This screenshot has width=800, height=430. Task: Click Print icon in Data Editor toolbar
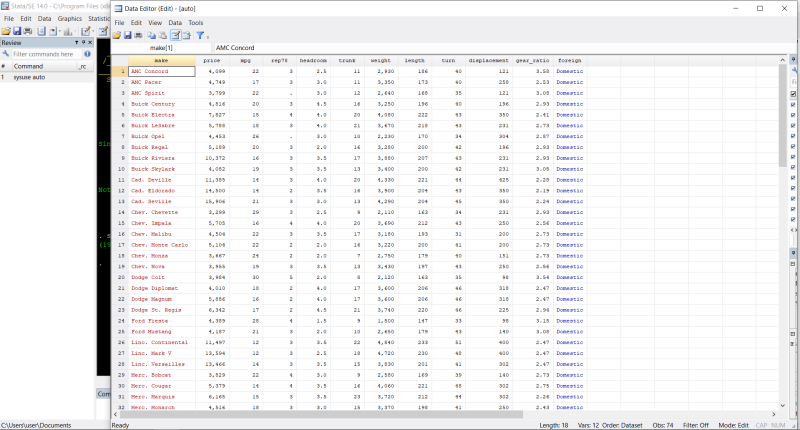[138, 35]
